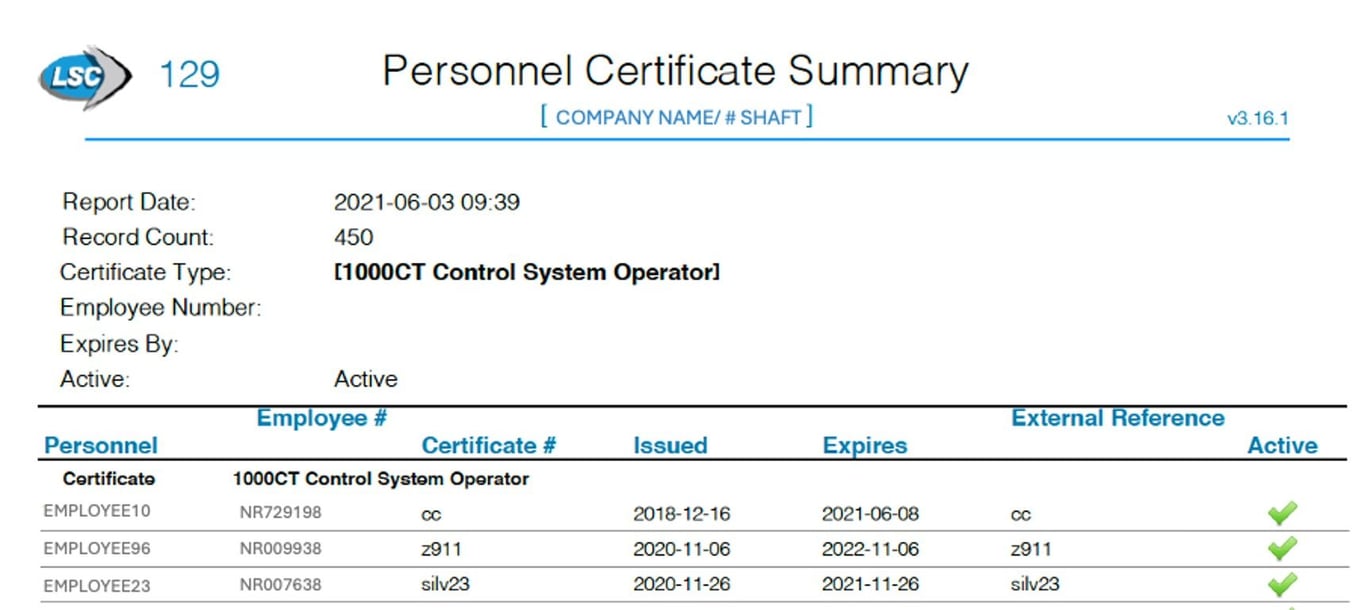
Task: Click the 1000CT Control System Operator group row
Action: coord(380,479)
